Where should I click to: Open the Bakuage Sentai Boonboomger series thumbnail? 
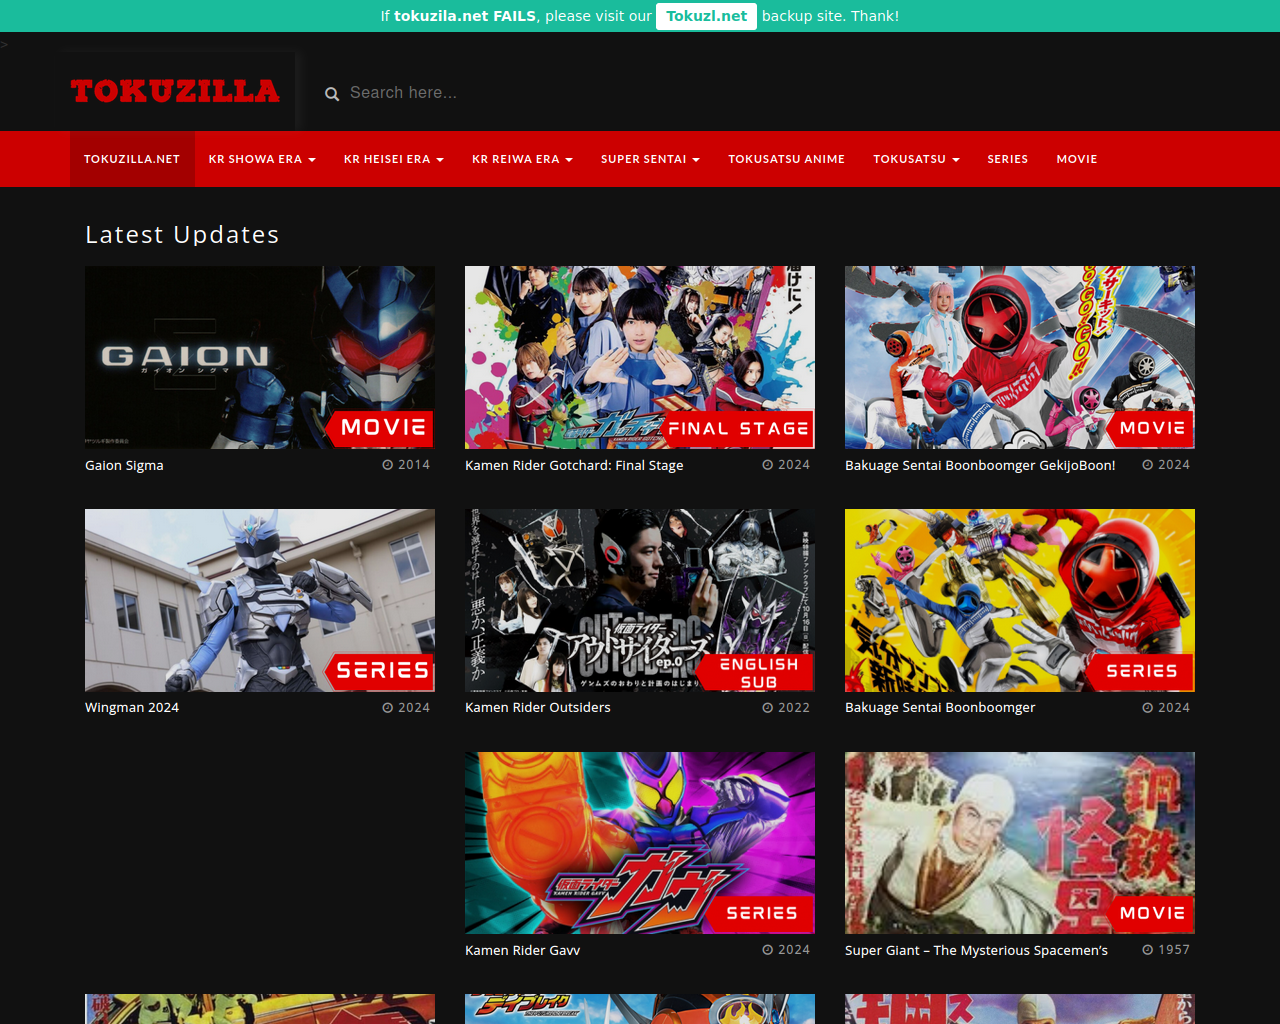click(x=1020, y=600)
